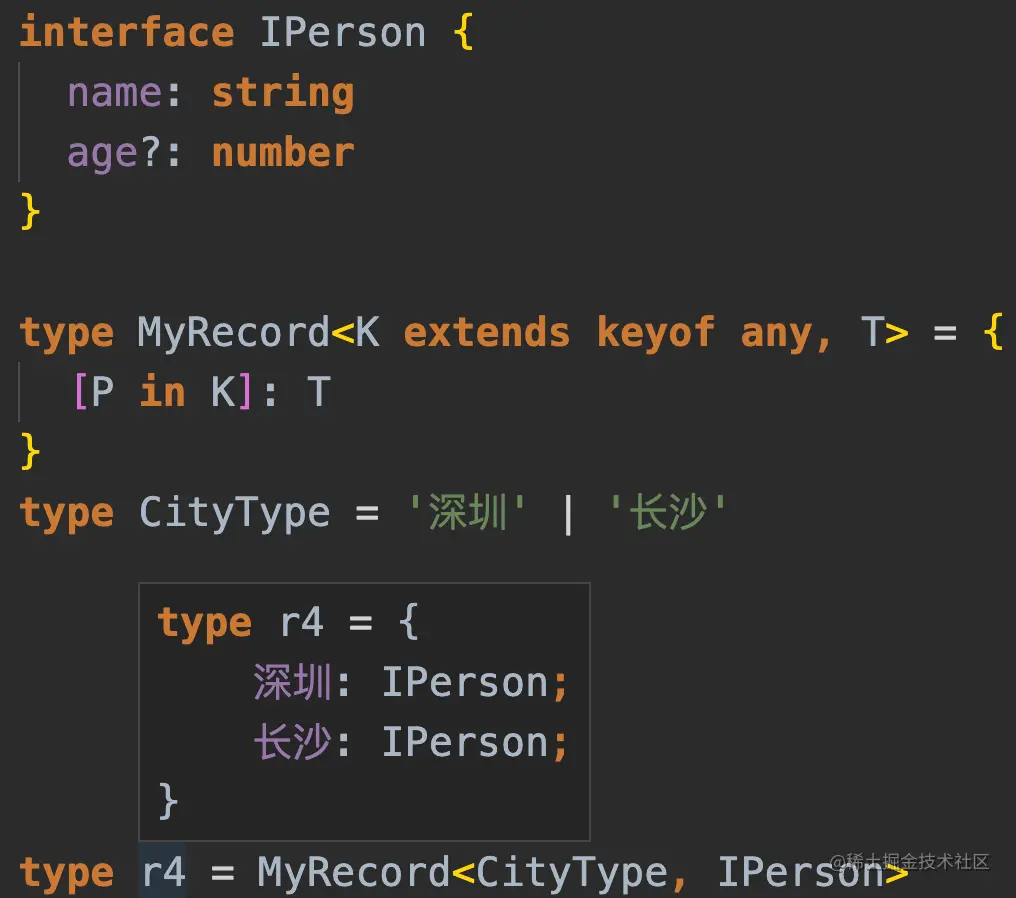The width and height of the screenshot is (1016, 898).
Task: Click the MyRecord type name in its definition
Action: pos(234,332)
